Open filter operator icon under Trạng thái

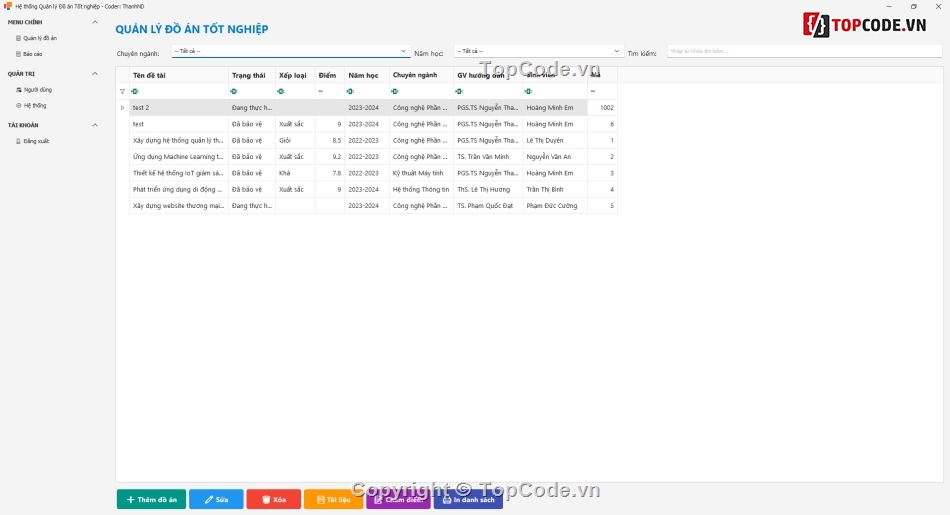pyautogui.click(x=234, y=91)
